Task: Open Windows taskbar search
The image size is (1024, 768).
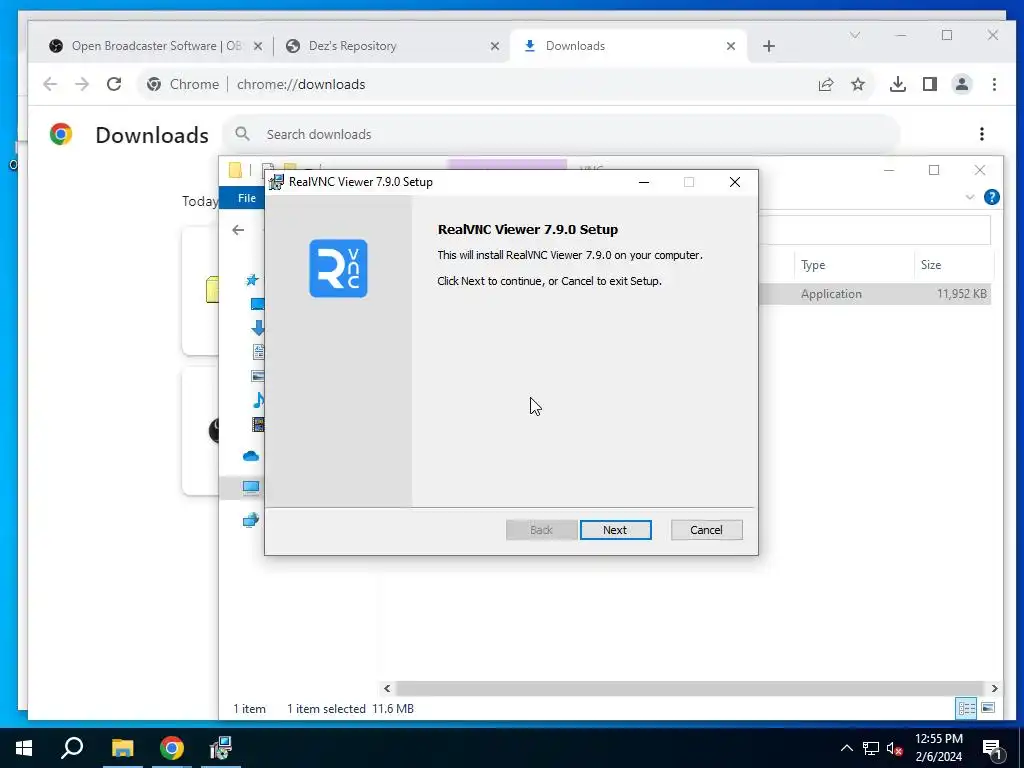Action: click(x=72, y=748)
